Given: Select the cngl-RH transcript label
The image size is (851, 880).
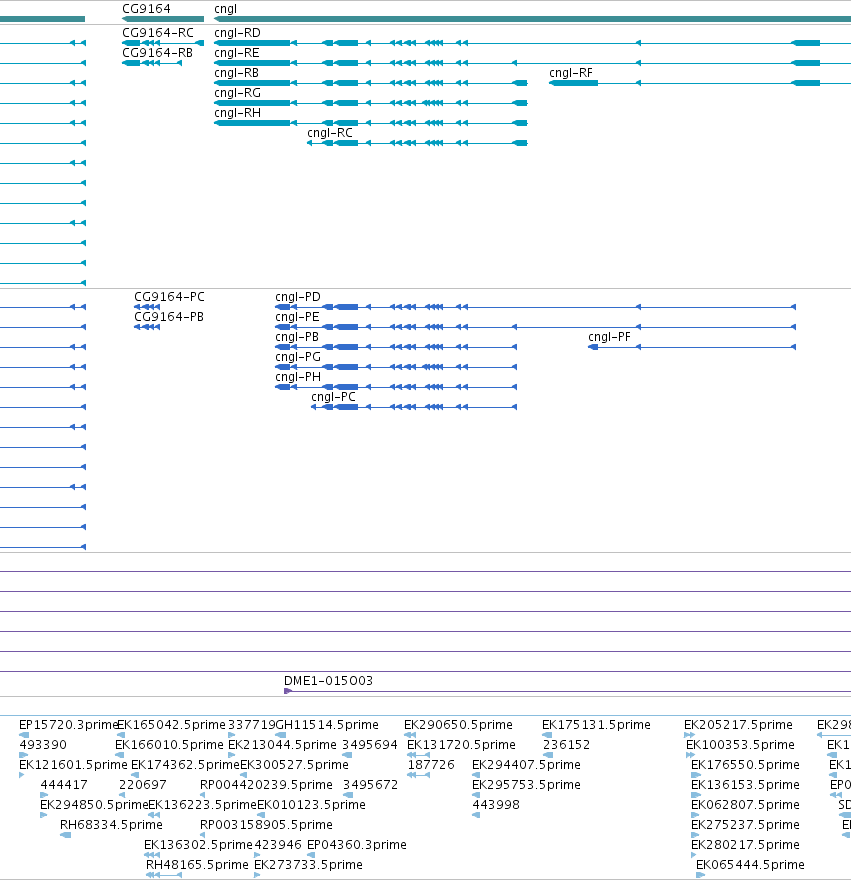Looking at the screenshot, I should click(x=237, y=113).
